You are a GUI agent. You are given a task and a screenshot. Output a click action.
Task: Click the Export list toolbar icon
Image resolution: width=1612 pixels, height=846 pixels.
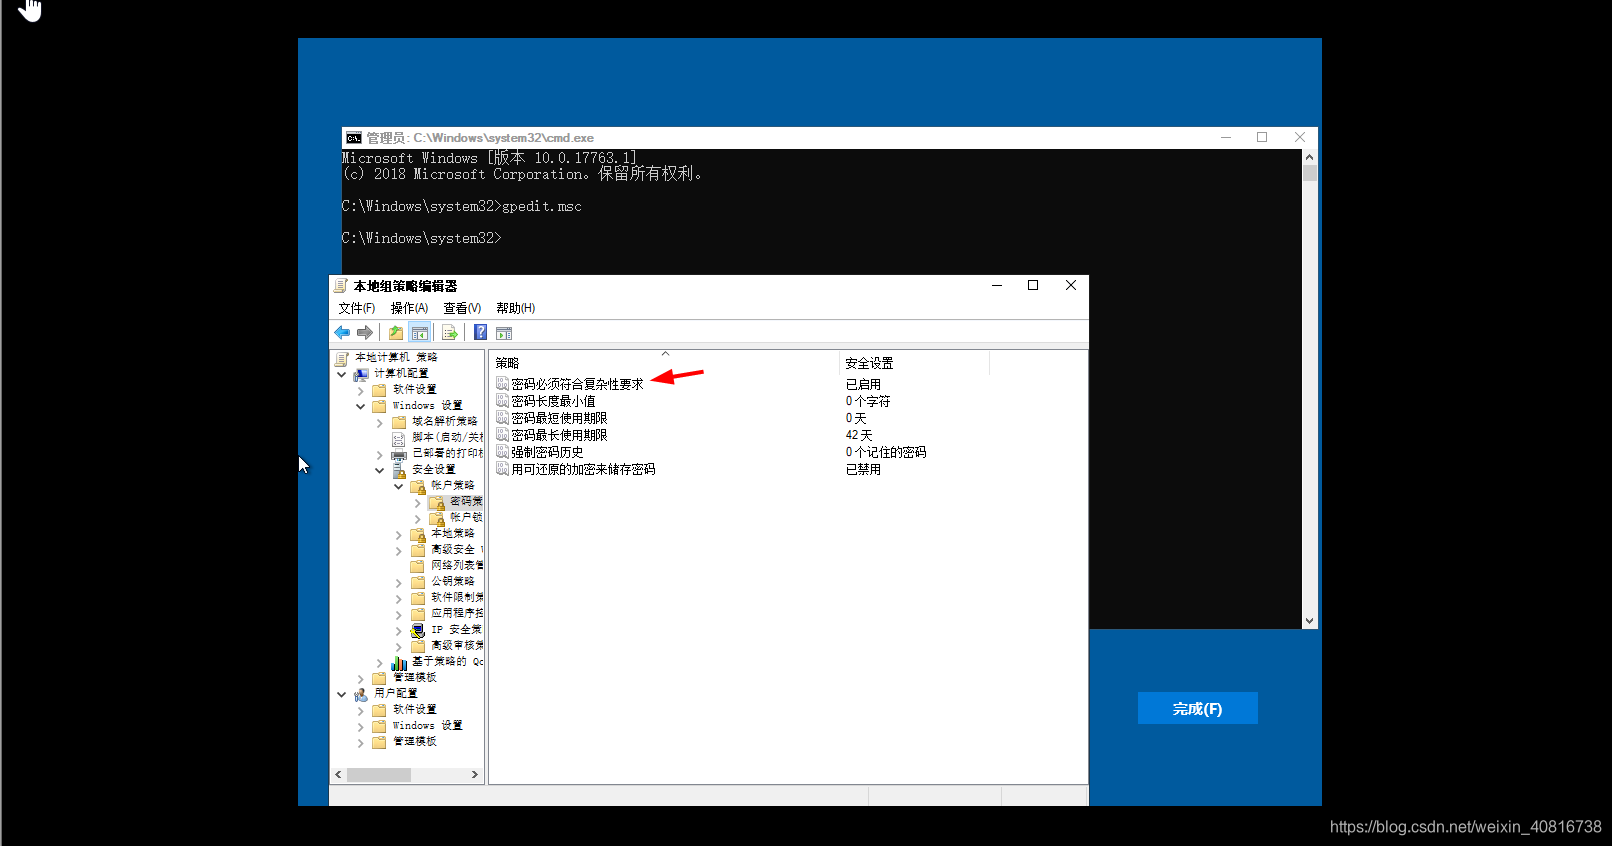(450, 333)
